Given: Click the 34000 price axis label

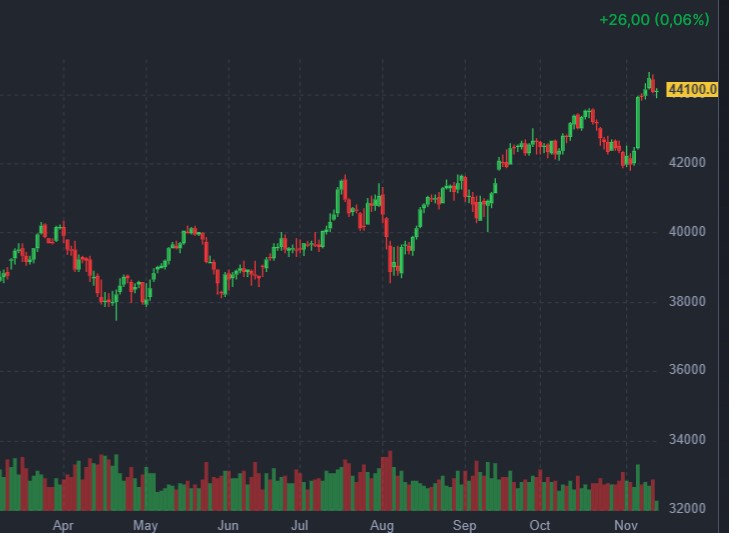Looking at the screenshot, I should tap(688, 439).
